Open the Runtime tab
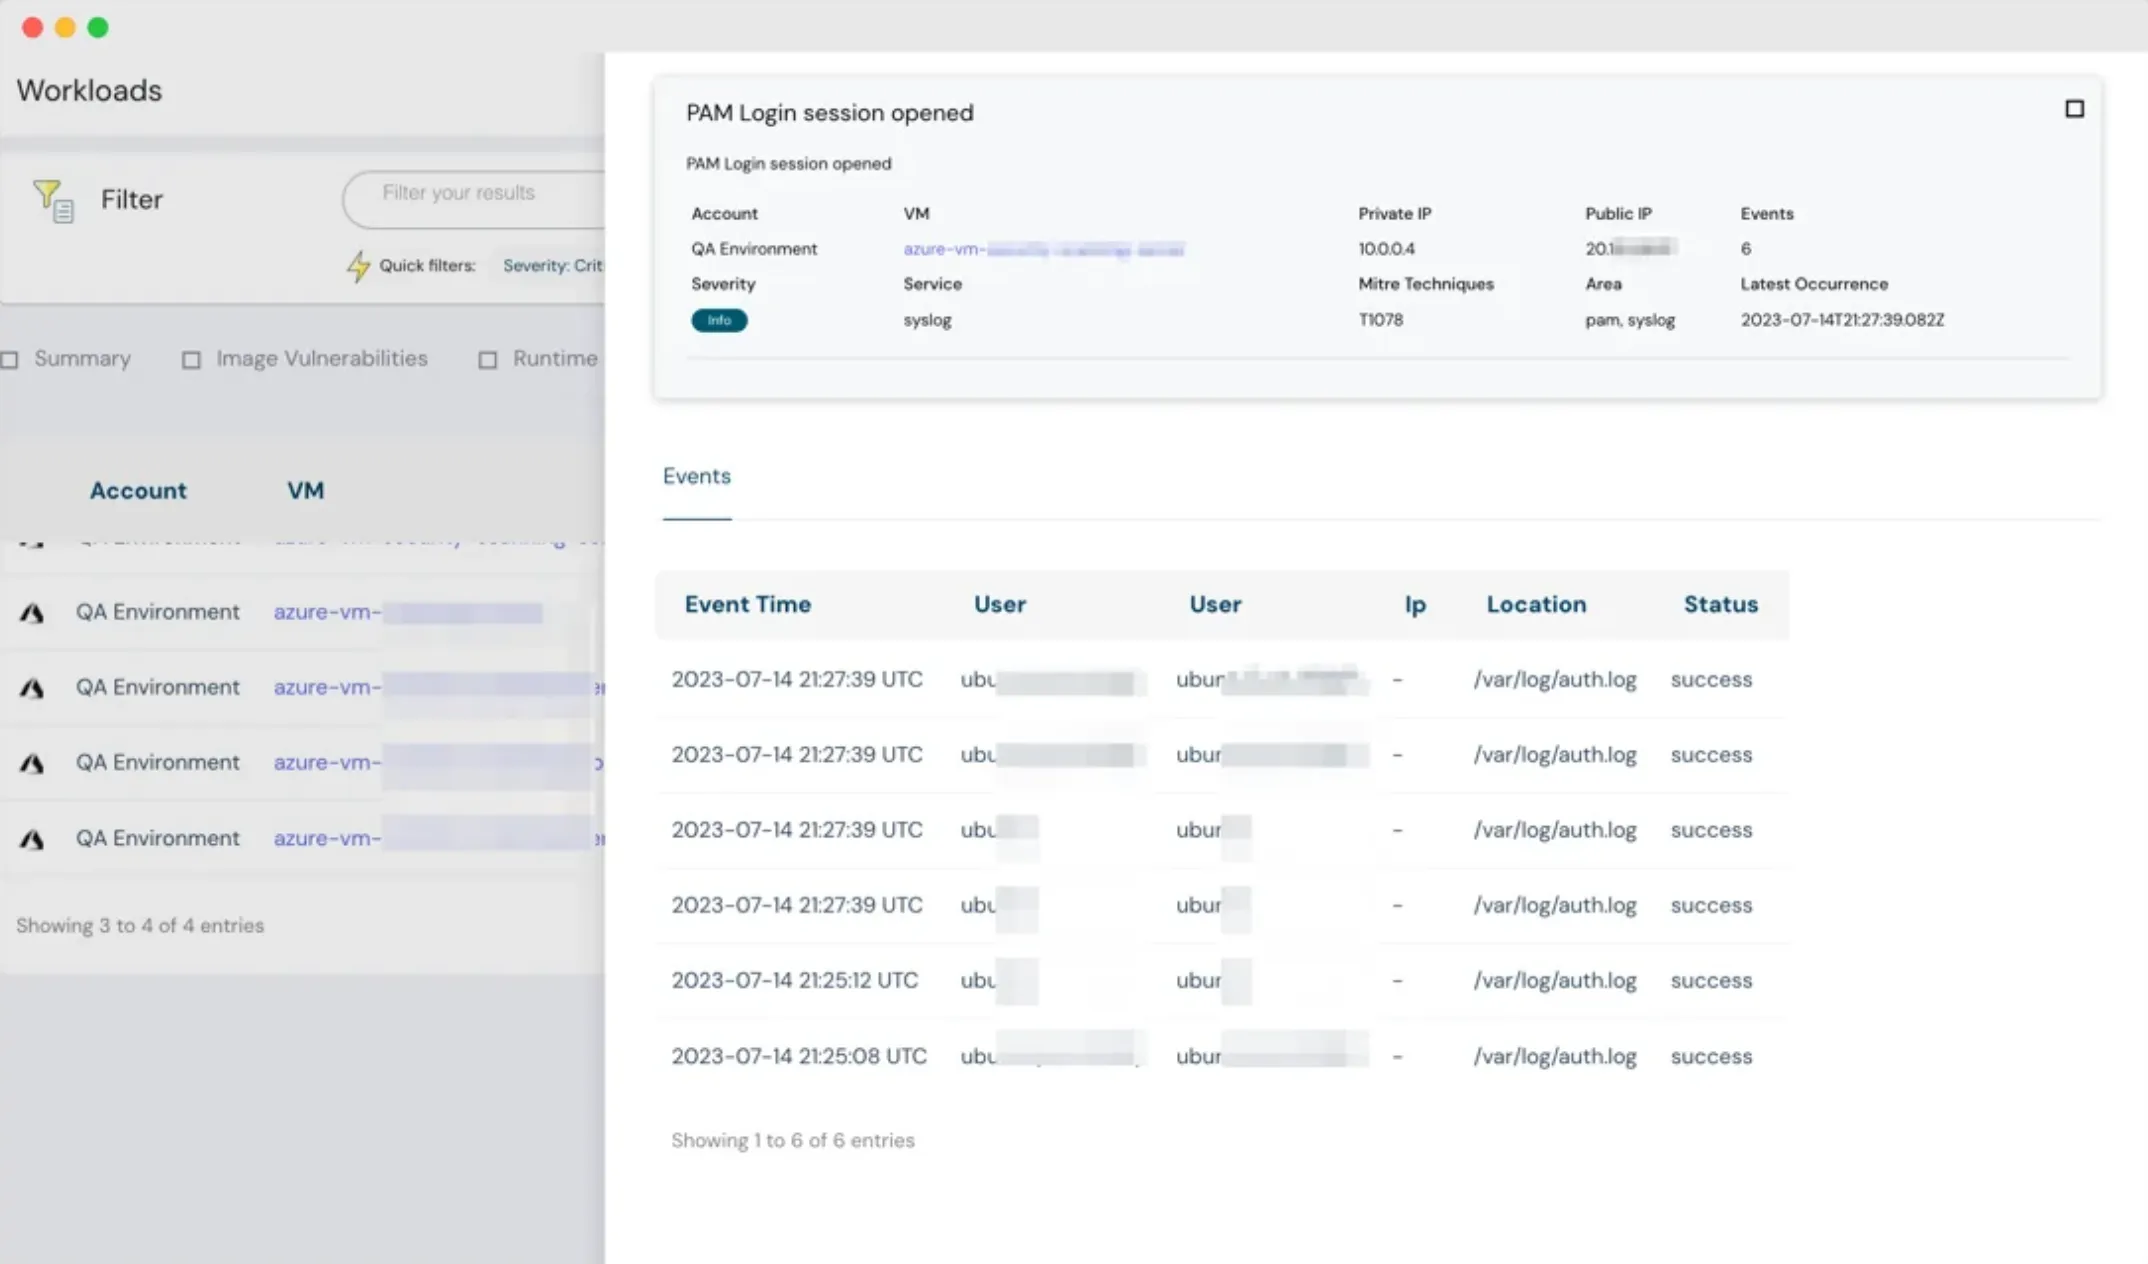Screen dimensions: 2148x1264 (x=555, y=359)
